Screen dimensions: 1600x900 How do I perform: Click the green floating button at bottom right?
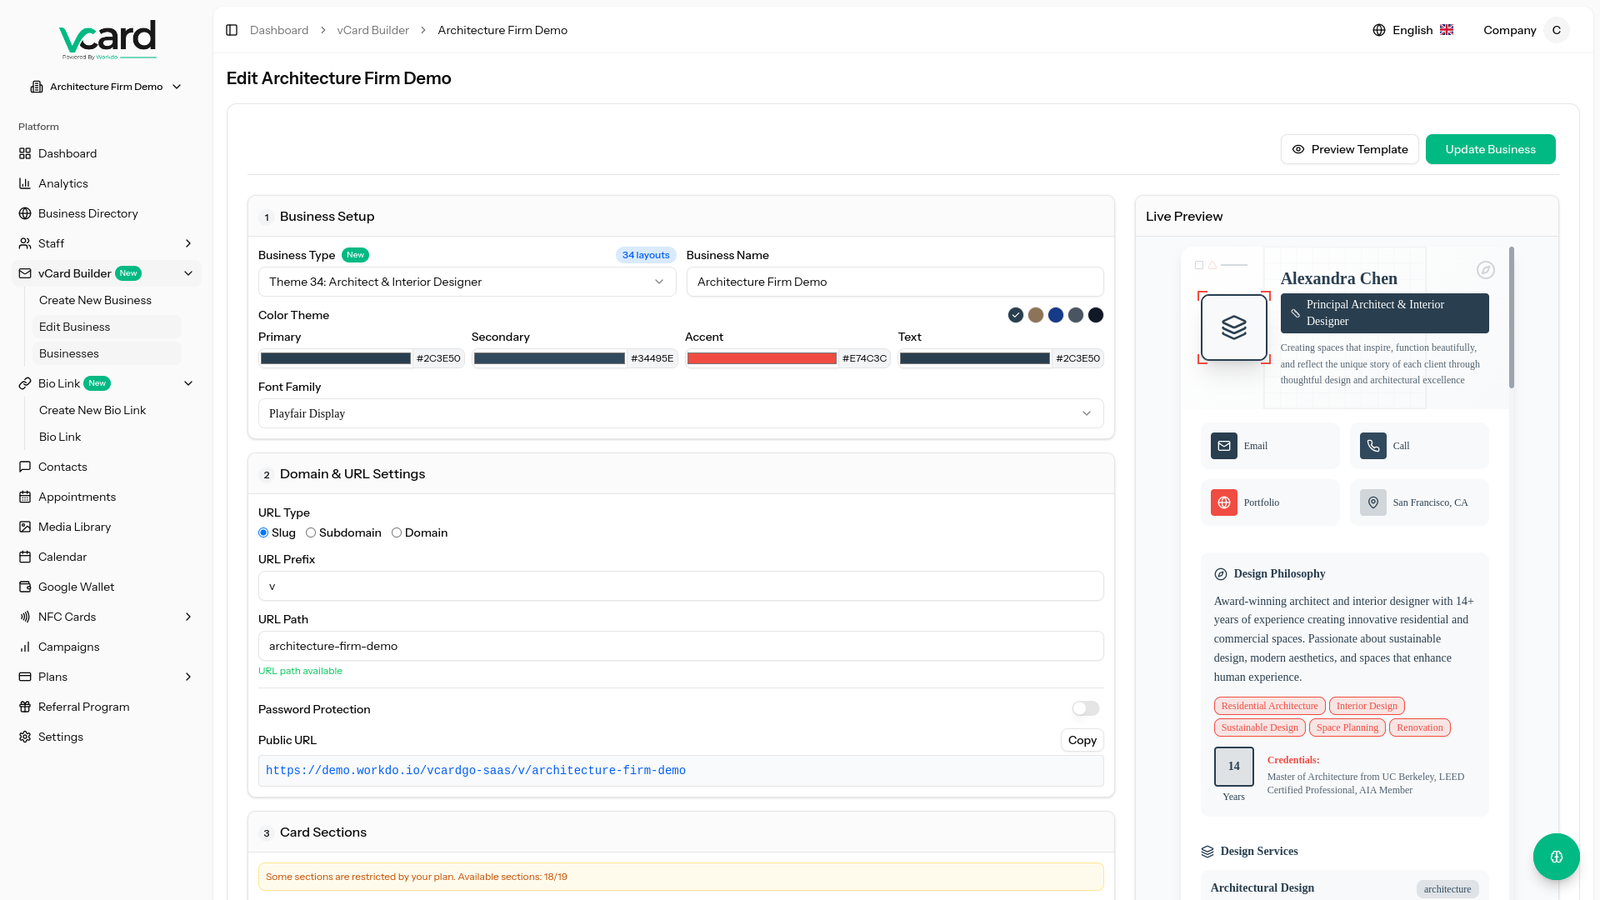tap(1555, 857)
